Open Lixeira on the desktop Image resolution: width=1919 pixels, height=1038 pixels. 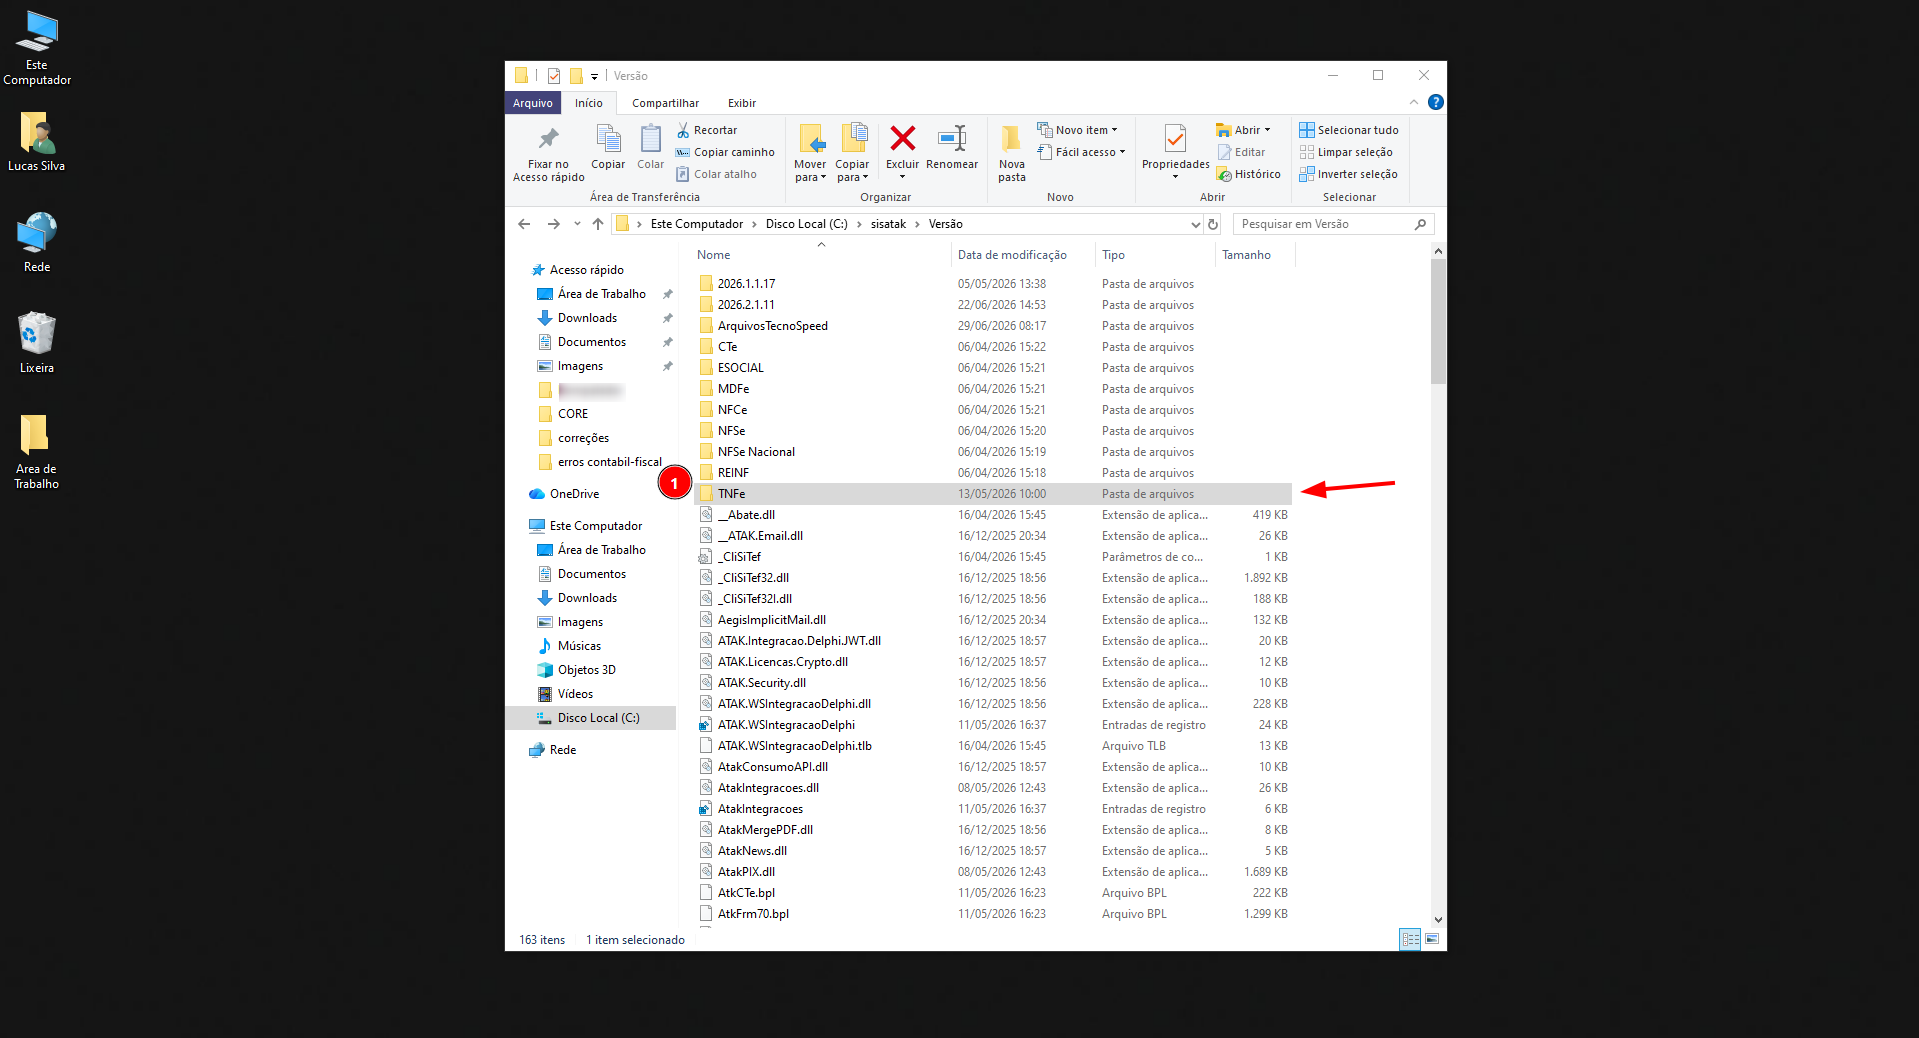(37, 342)
